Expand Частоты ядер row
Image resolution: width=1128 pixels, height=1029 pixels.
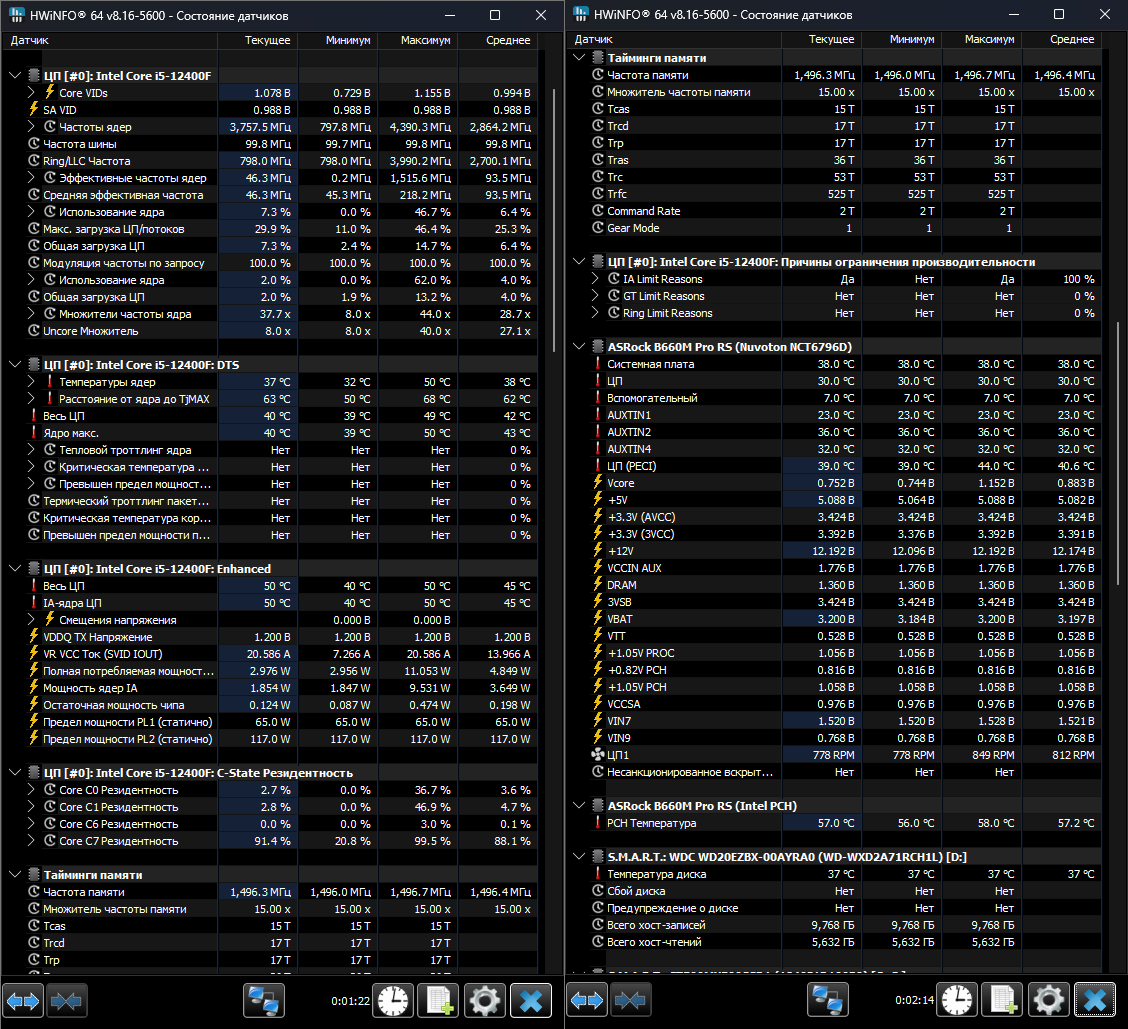pyautogui.click(x=31, y=126)
